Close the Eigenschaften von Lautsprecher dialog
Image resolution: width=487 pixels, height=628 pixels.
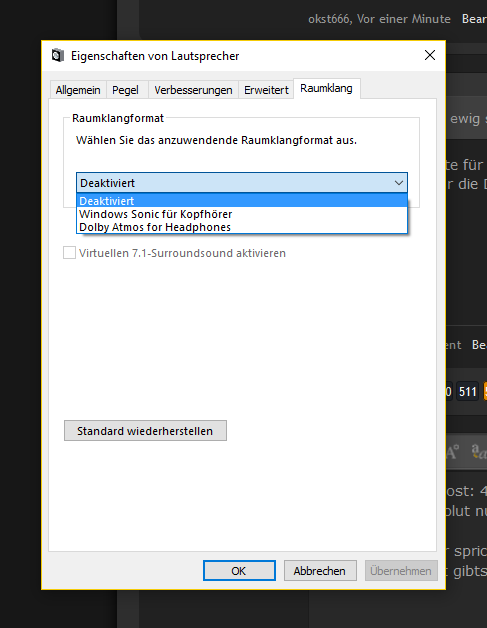point(430,55)
